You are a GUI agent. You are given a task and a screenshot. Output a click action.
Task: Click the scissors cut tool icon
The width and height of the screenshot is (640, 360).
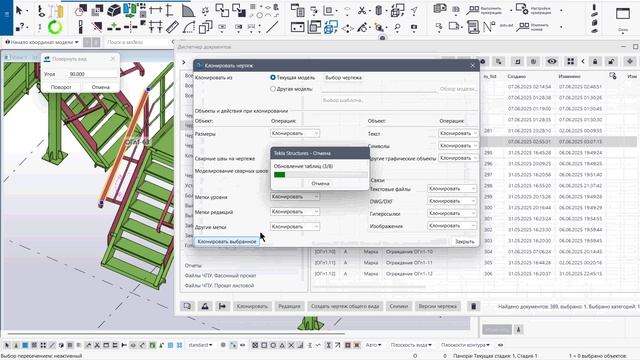[x=362, y=11]
